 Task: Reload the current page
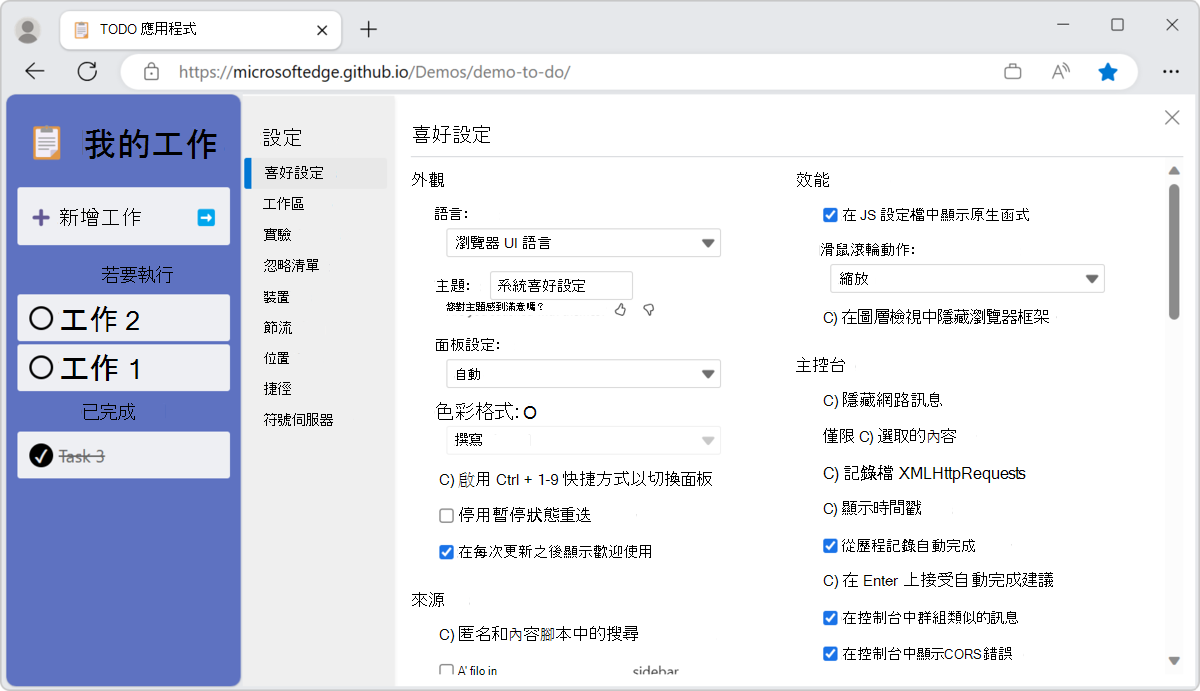coord(88,71)
